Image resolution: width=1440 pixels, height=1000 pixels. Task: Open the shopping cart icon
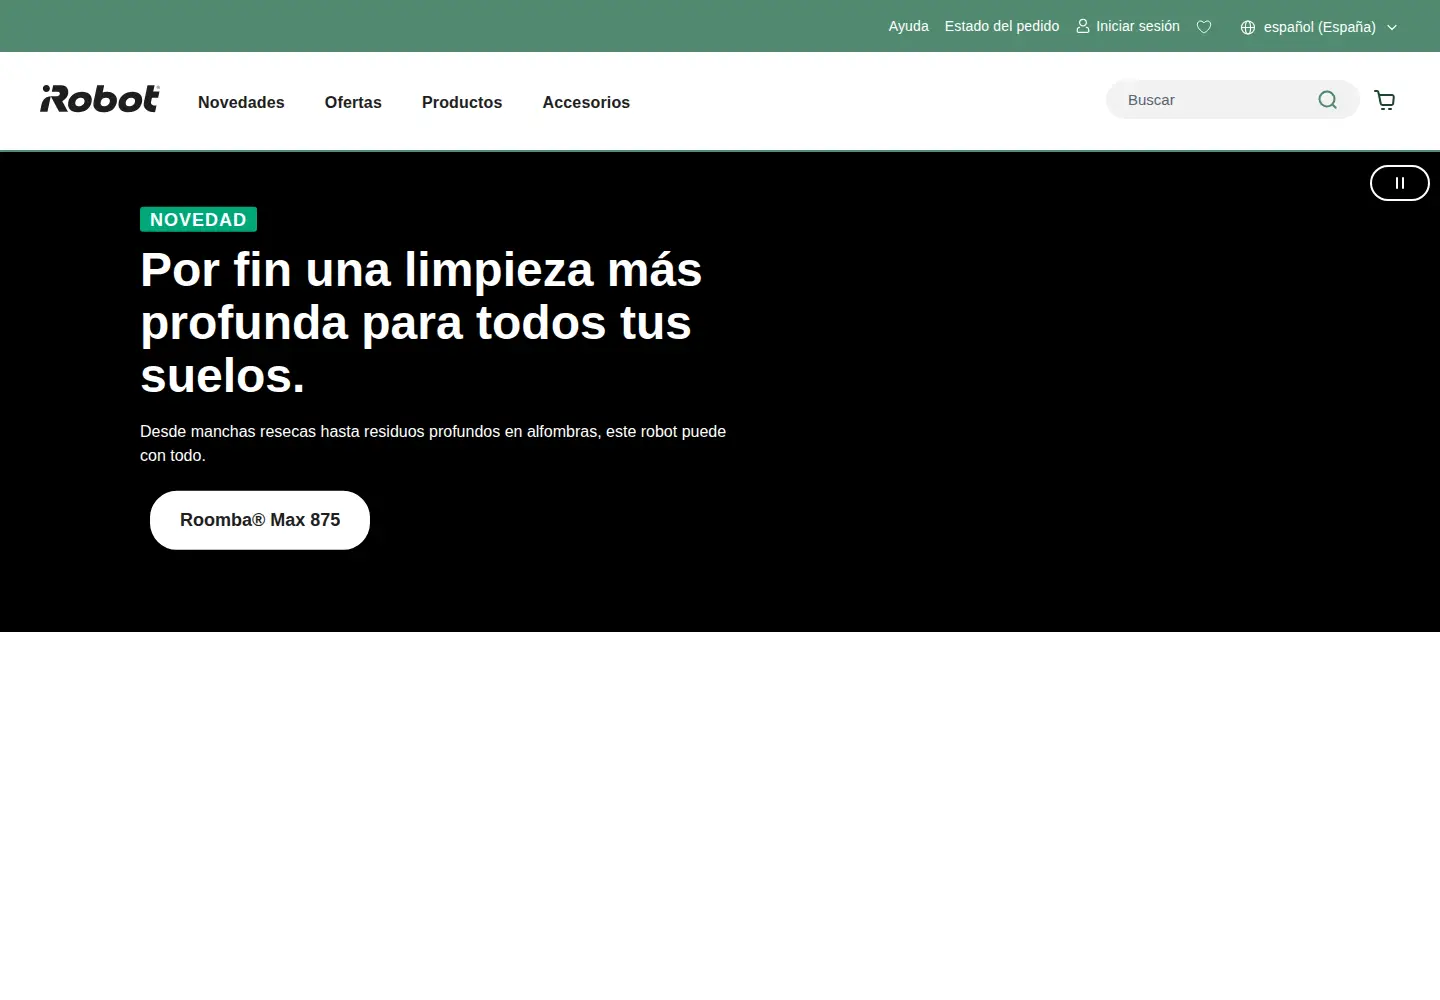(x=1385, y=100)
